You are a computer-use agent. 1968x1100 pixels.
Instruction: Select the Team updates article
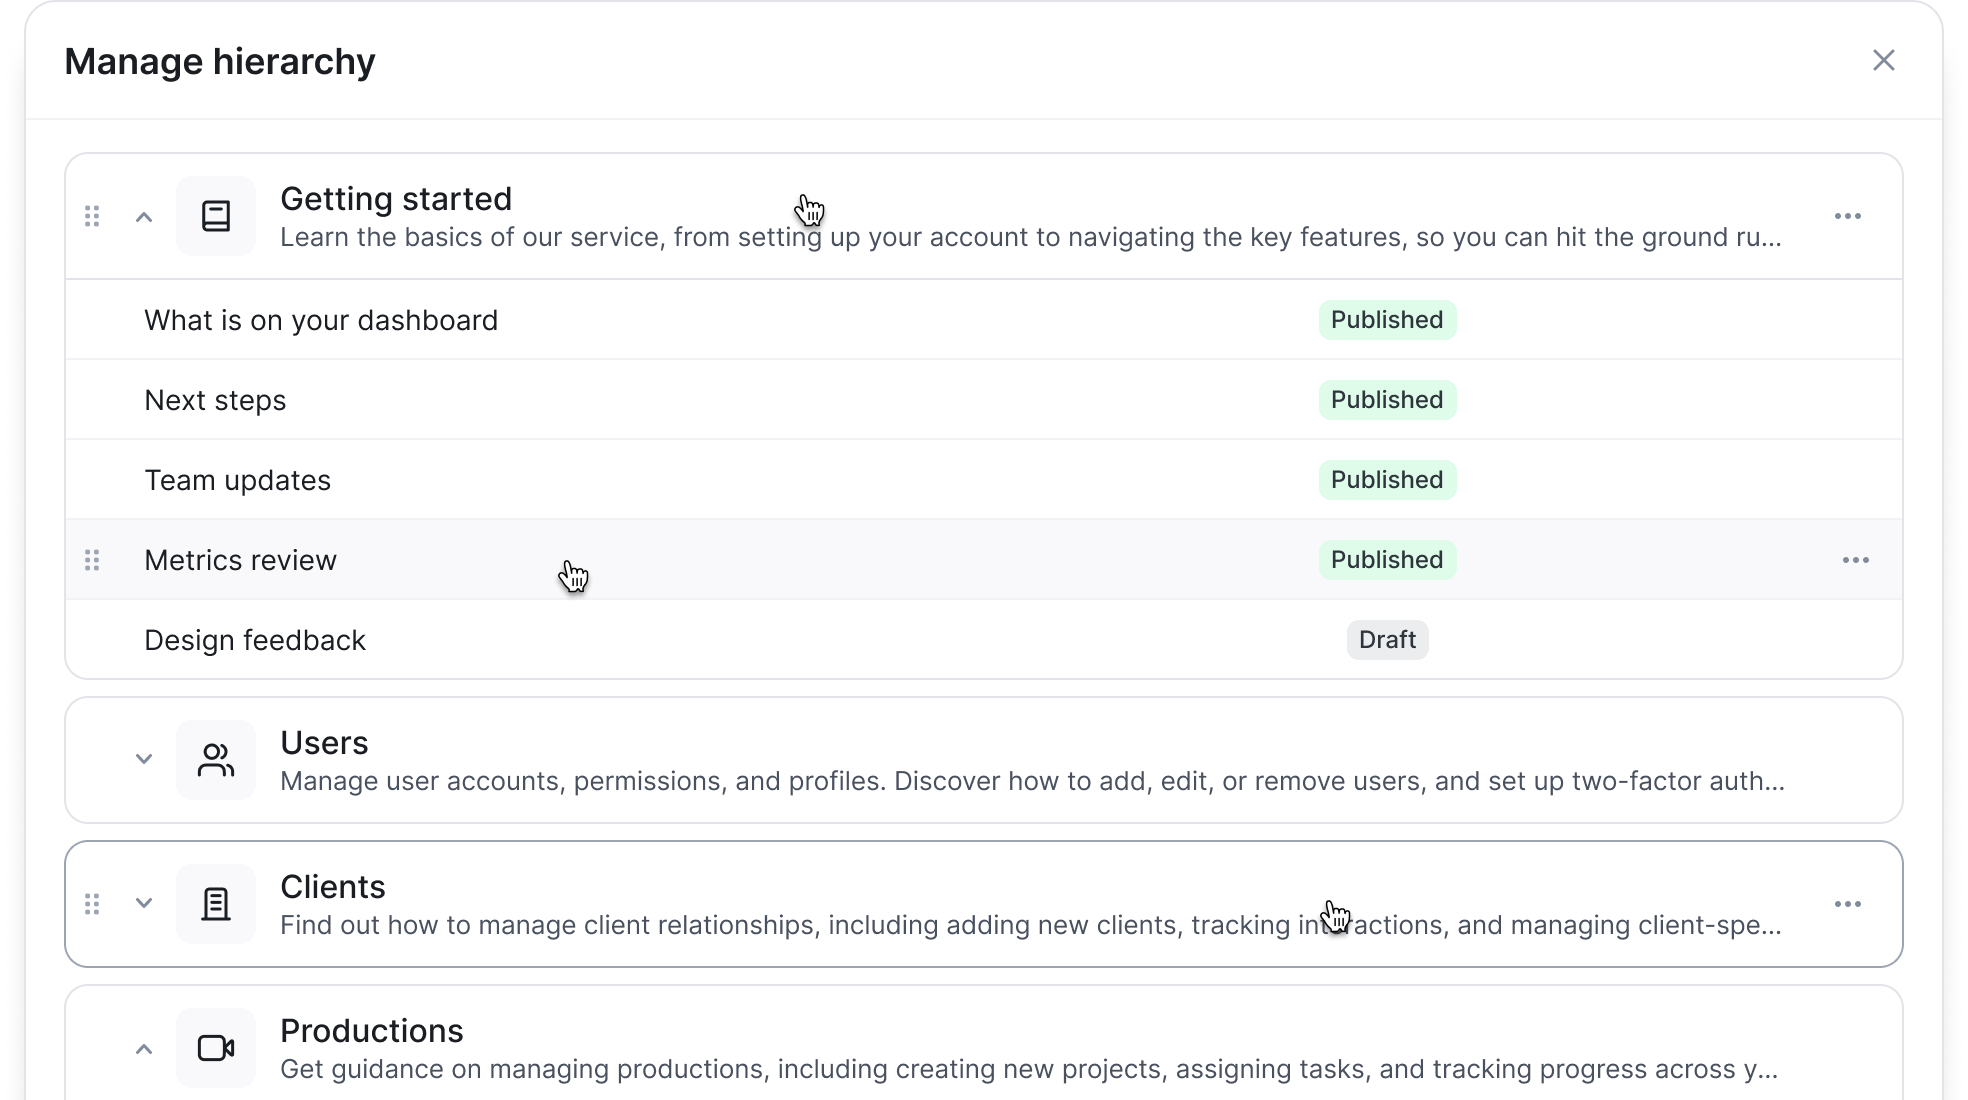(x=237, y=480)
